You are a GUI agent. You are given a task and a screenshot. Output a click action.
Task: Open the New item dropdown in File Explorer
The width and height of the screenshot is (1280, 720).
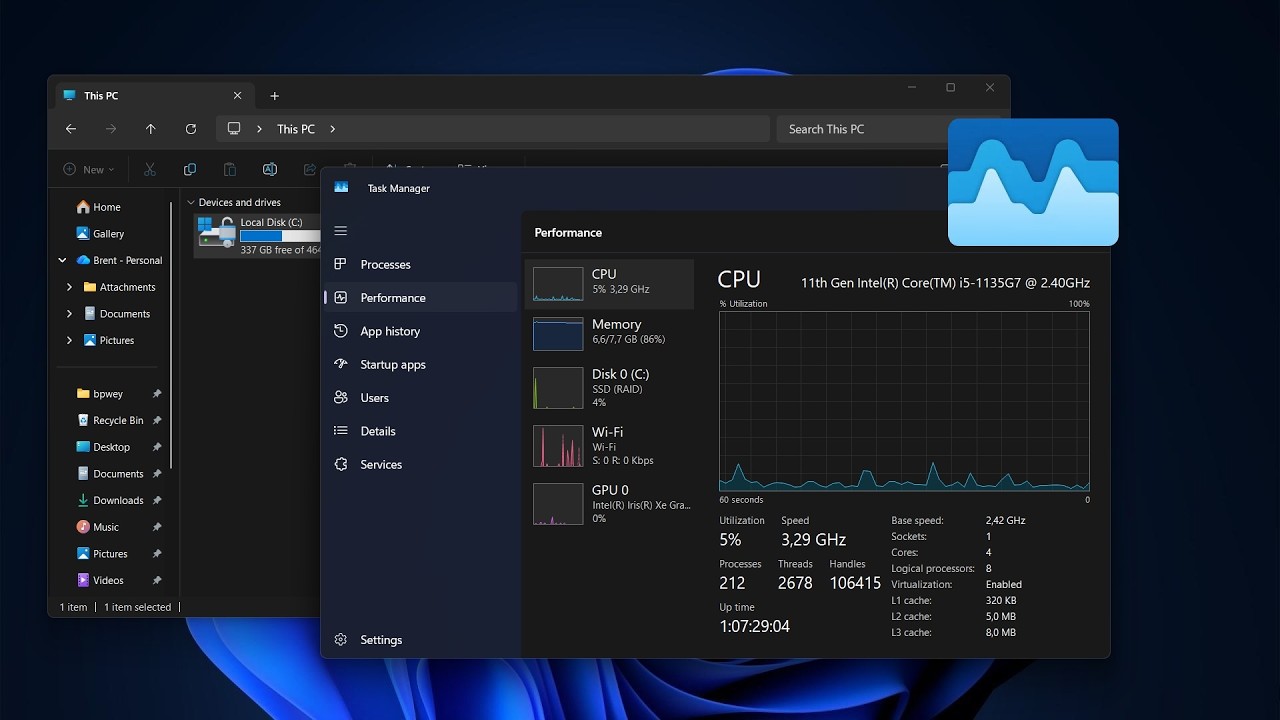[x=89, y=170]
